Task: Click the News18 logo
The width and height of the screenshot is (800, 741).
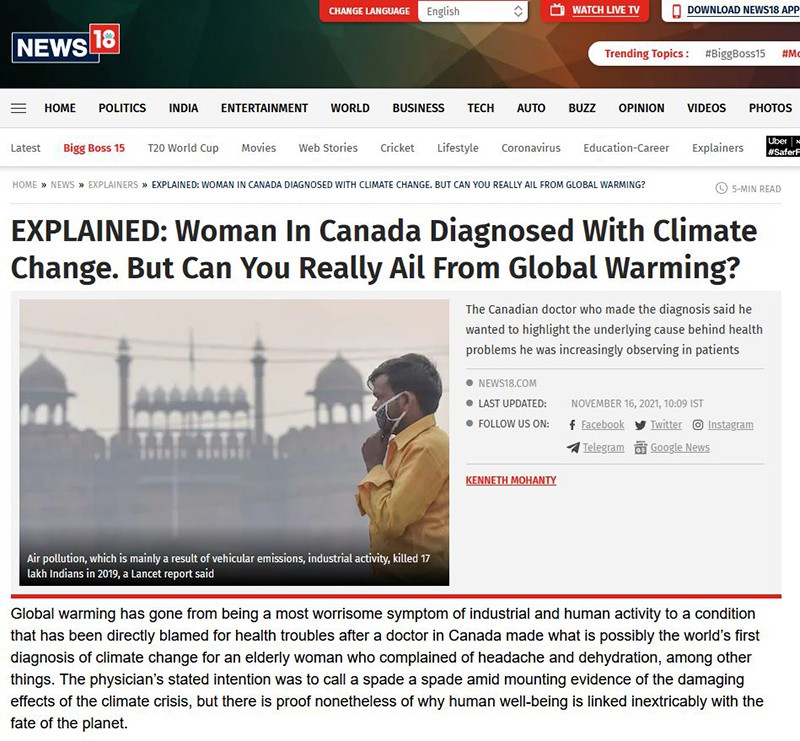Action: (66, 44)
